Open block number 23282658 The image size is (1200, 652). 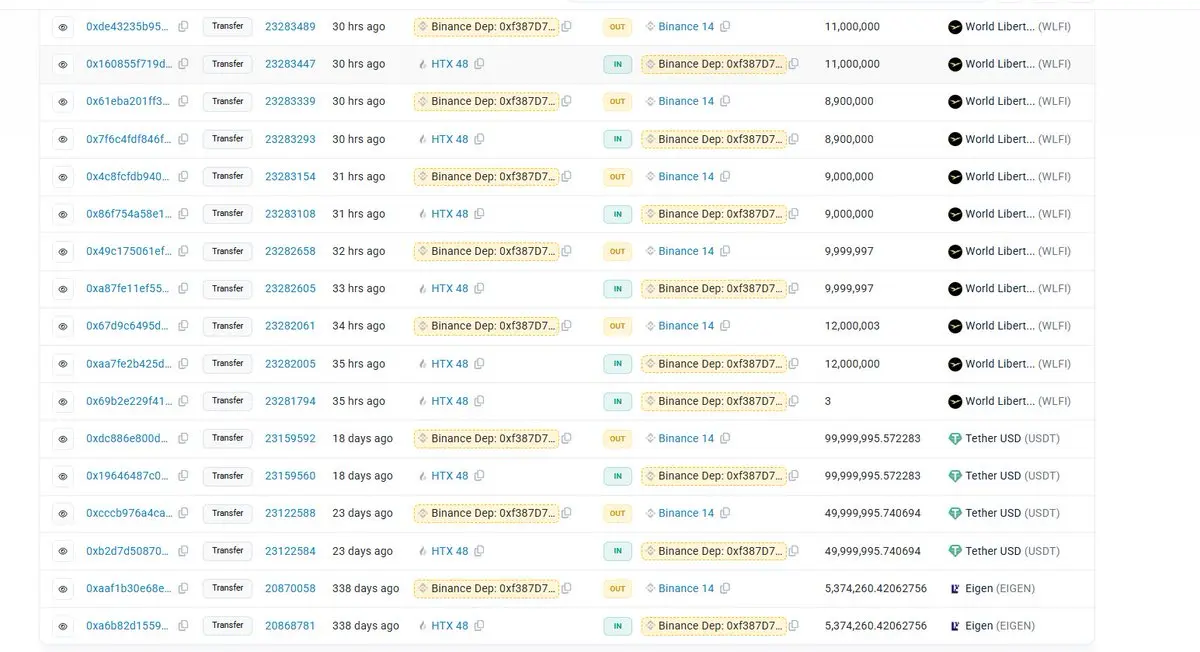(x=290, y=251)
